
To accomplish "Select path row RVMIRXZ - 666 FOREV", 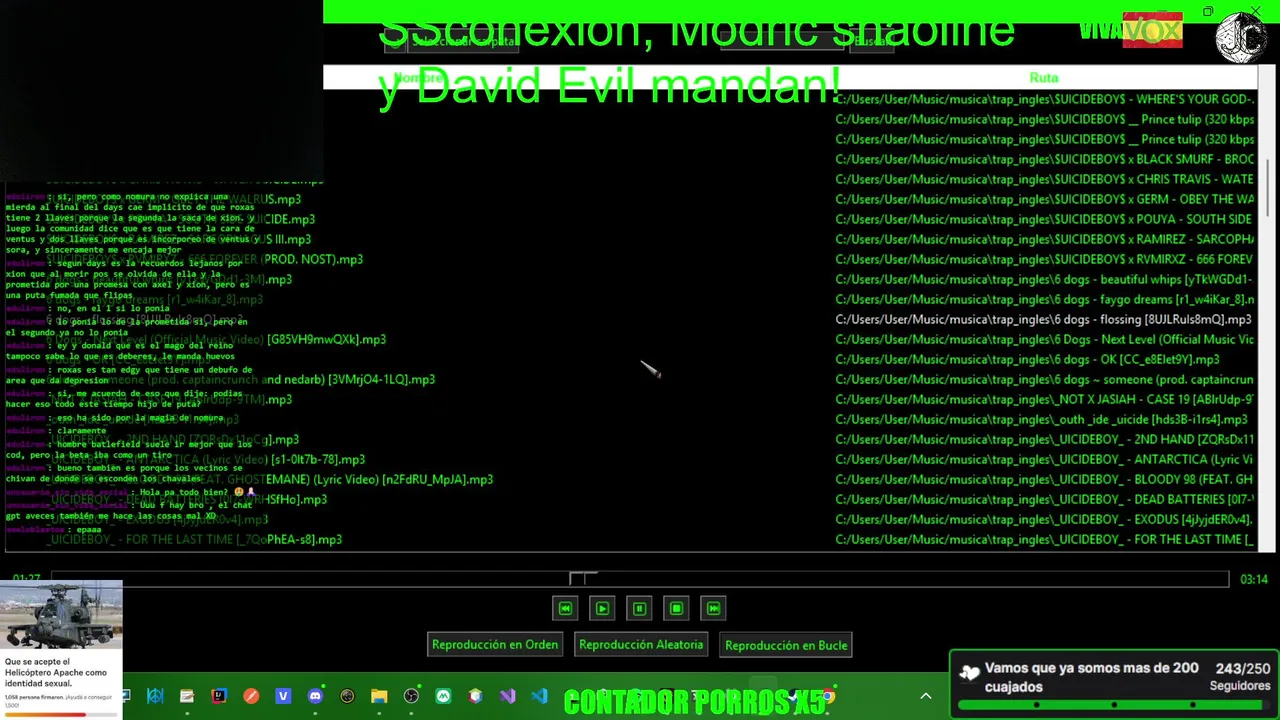I will [1045, 259].
